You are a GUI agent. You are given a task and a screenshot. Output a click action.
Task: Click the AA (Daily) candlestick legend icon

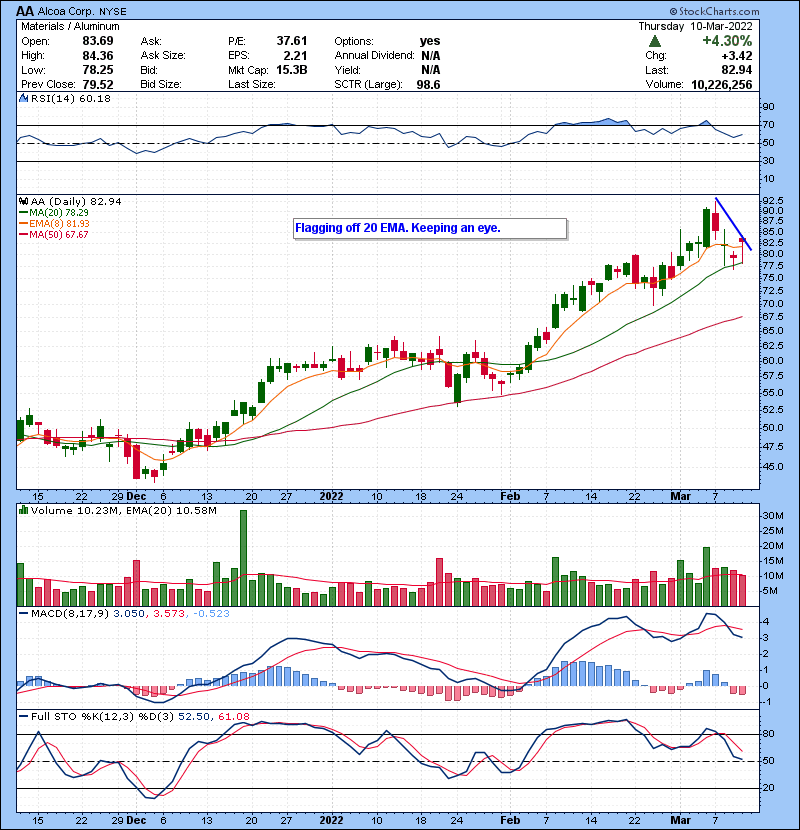click(x=23, y=201)
